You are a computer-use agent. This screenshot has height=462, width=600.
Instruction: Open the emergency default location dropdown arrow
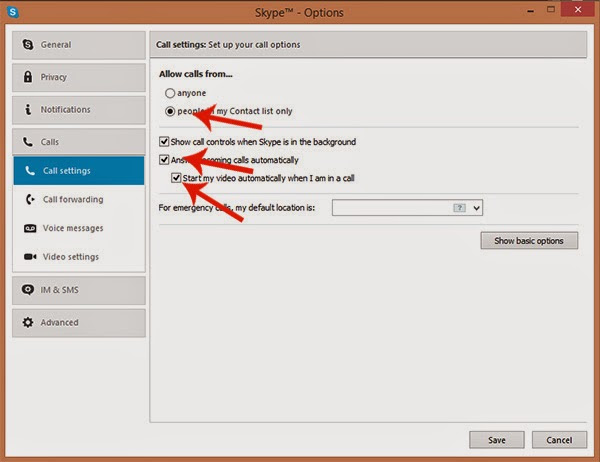point(476,208)
